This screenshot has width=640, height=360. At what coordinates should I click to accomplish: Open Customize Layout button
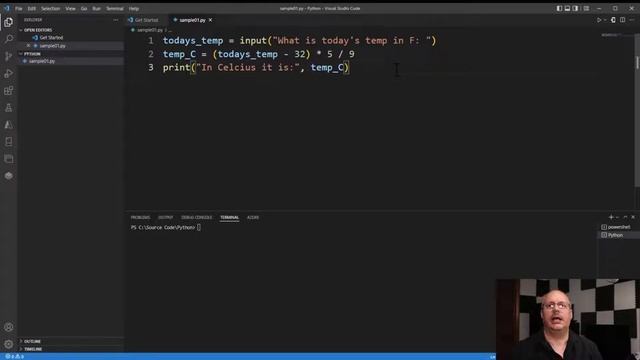click(x=587, y=8)
